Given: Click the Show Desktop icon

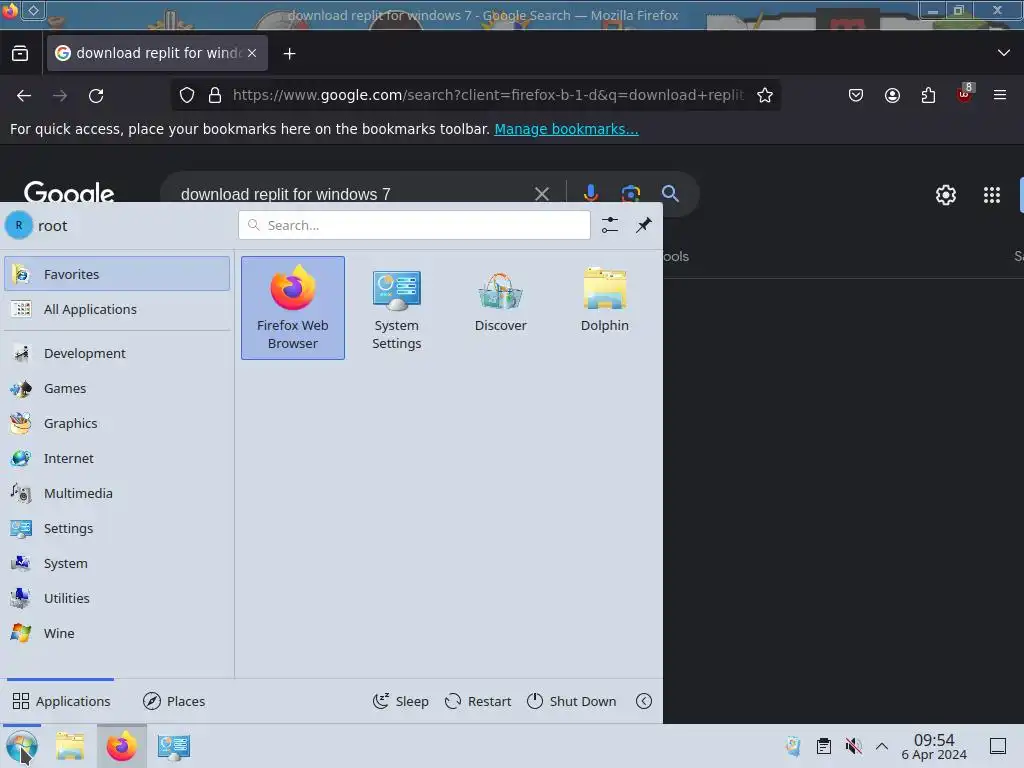Looking at the screenshot, I should click(x=998, y=746).
